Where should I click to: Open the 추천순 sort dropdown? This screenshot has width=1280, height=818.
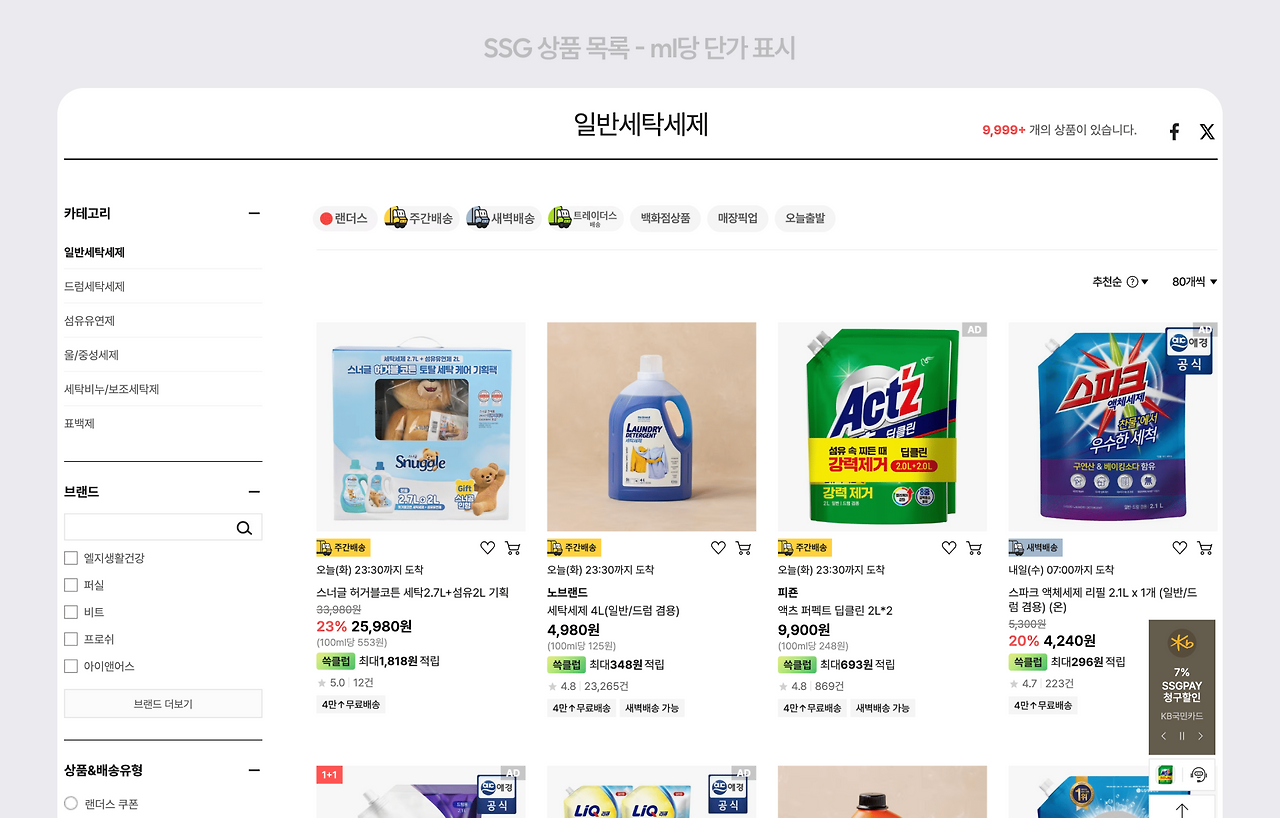[1120, 282]
